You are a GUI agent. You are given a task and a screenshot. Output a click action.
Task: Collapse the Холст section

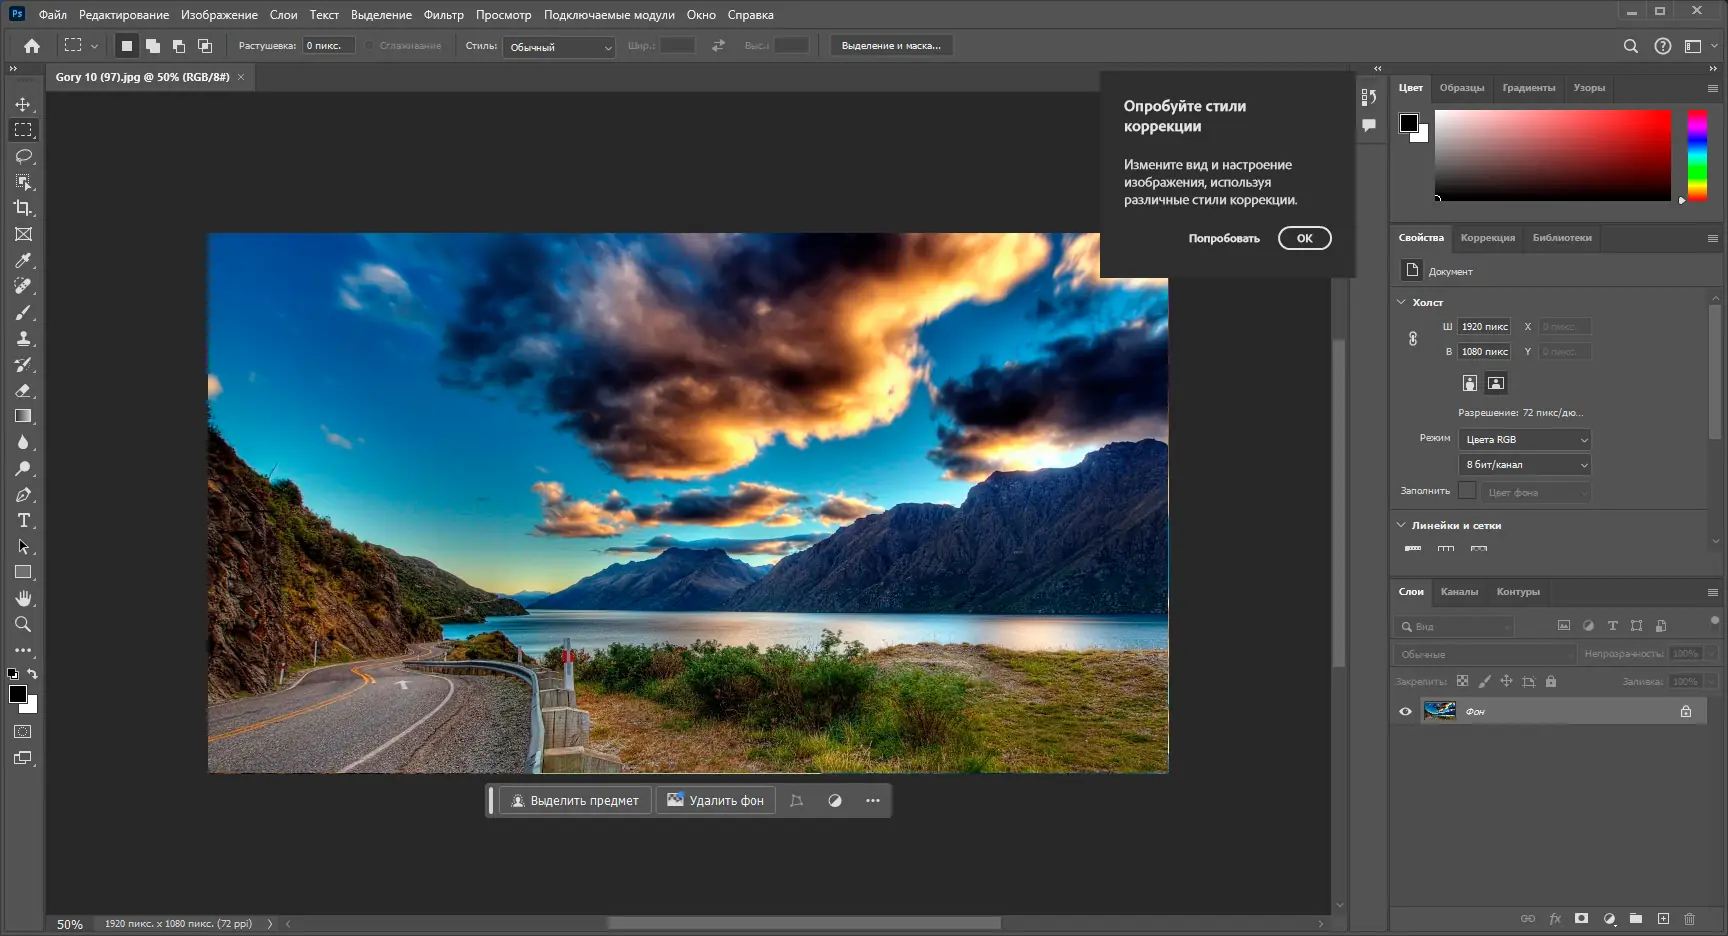(1401, 302)
